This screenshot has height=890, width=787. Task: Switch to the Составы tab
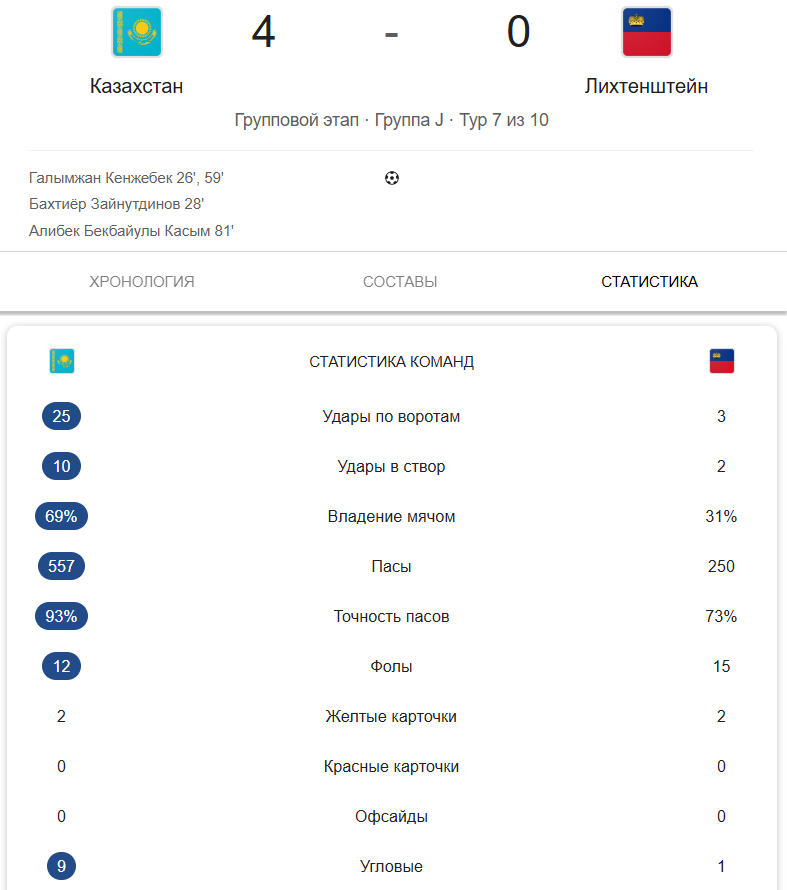400,282
